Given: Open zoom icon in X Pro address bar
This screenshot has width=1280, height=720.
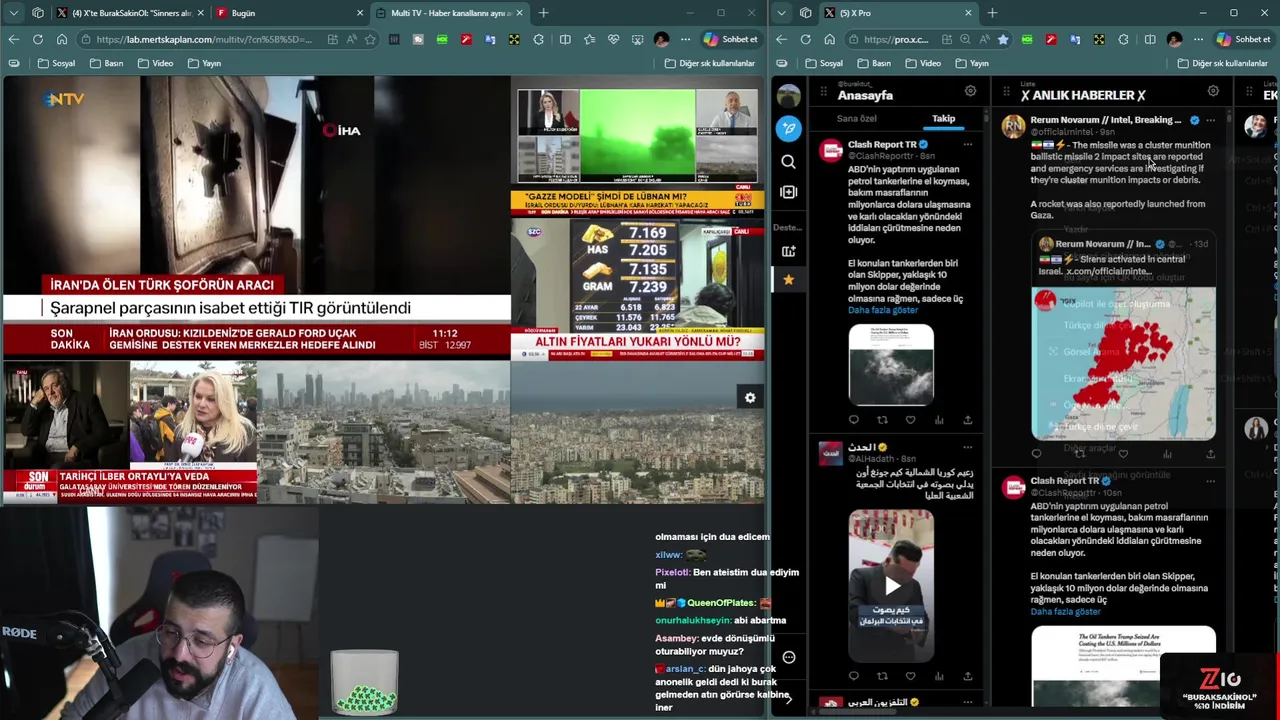Looking at the screenshot, I should coord(965,39).
